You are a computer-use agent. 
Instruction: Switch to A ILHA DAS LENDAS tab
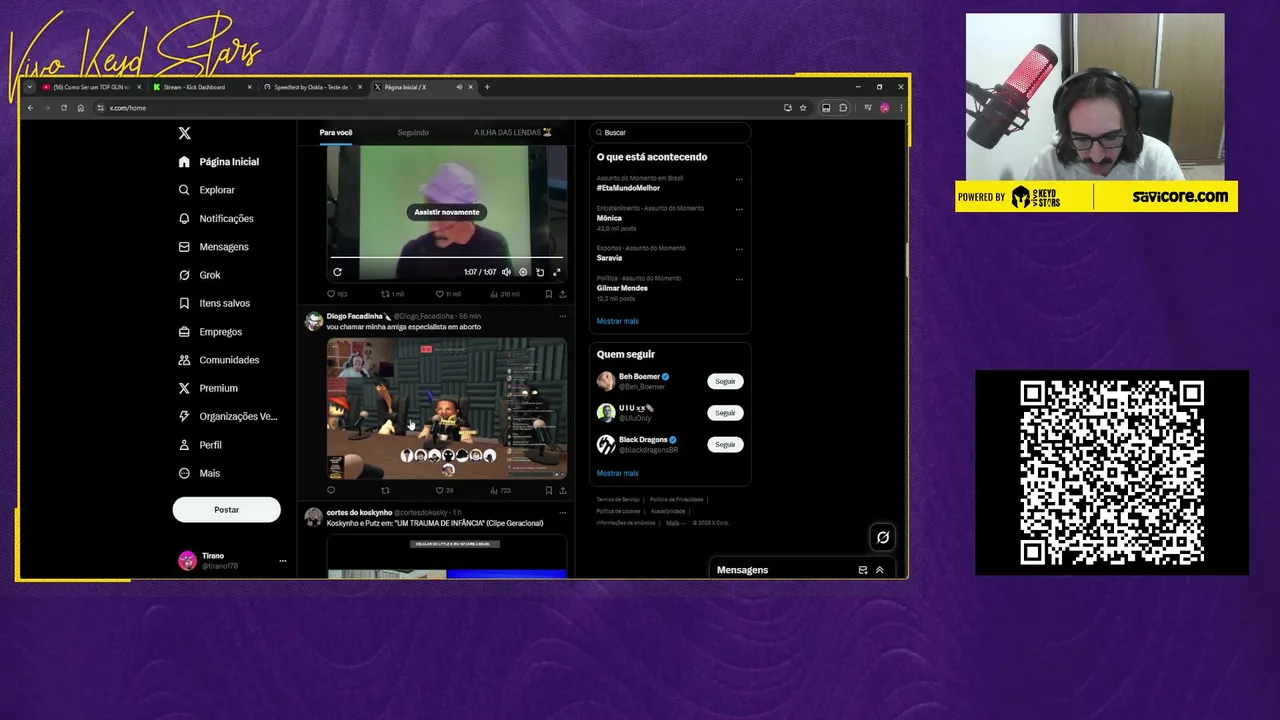513,132
